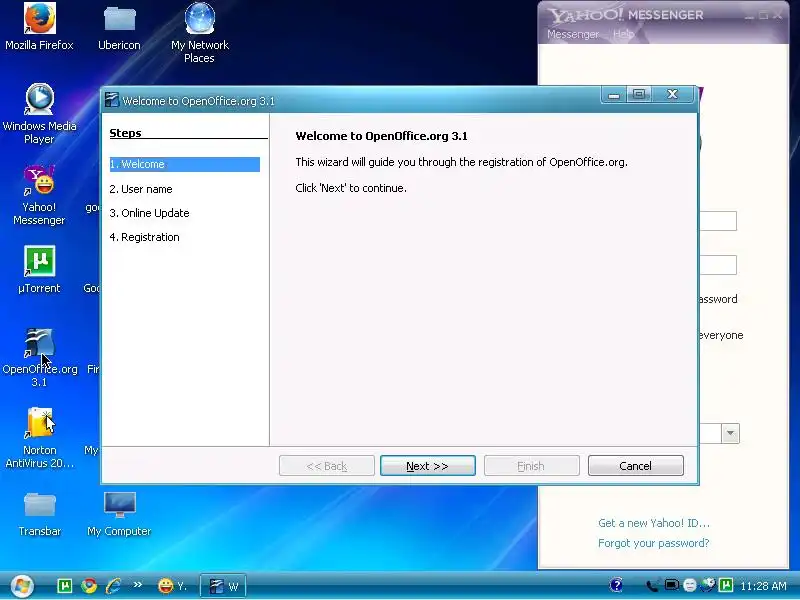Click Get a new Yahoo! ID link
Image resolution: width=800 pixels, height=600 pixels.
(x=654, y=523)
